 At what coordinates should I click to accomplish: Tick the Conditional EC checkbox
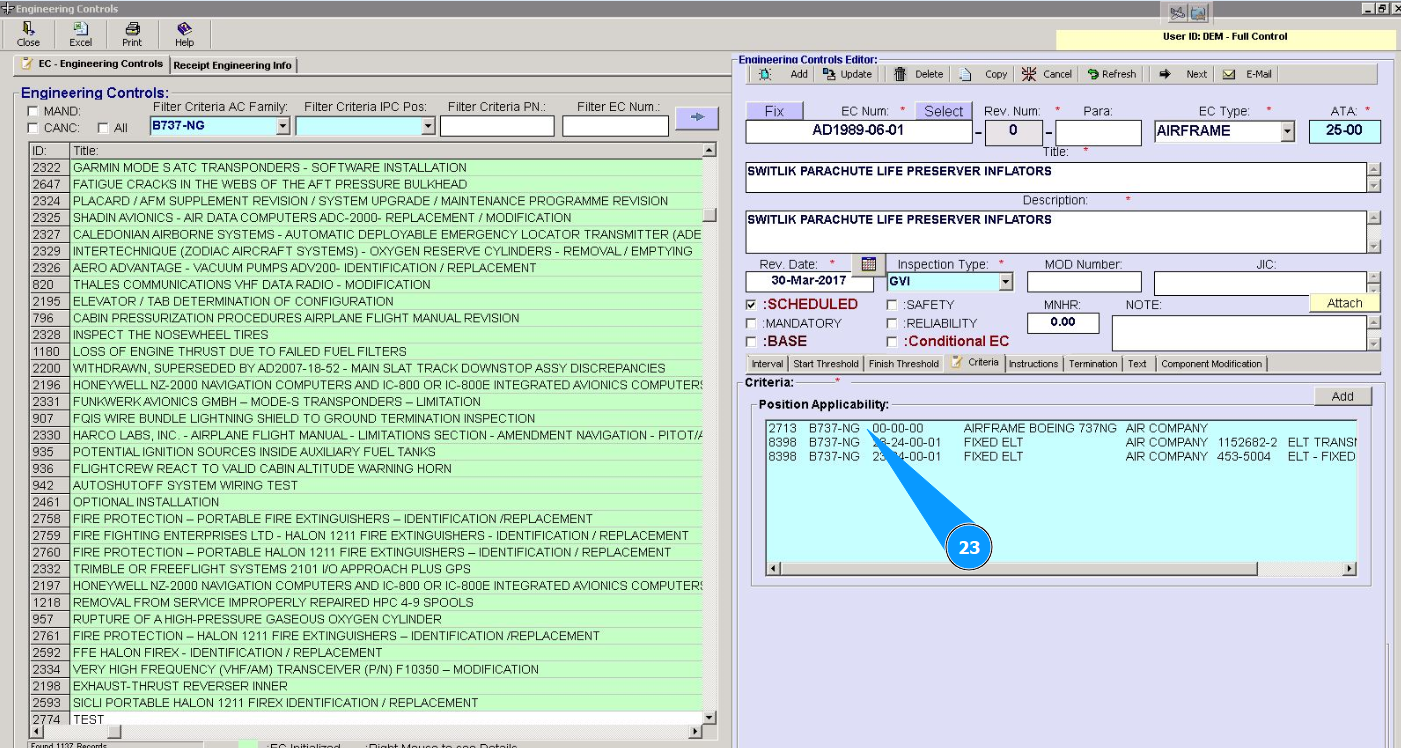(892, 342)
